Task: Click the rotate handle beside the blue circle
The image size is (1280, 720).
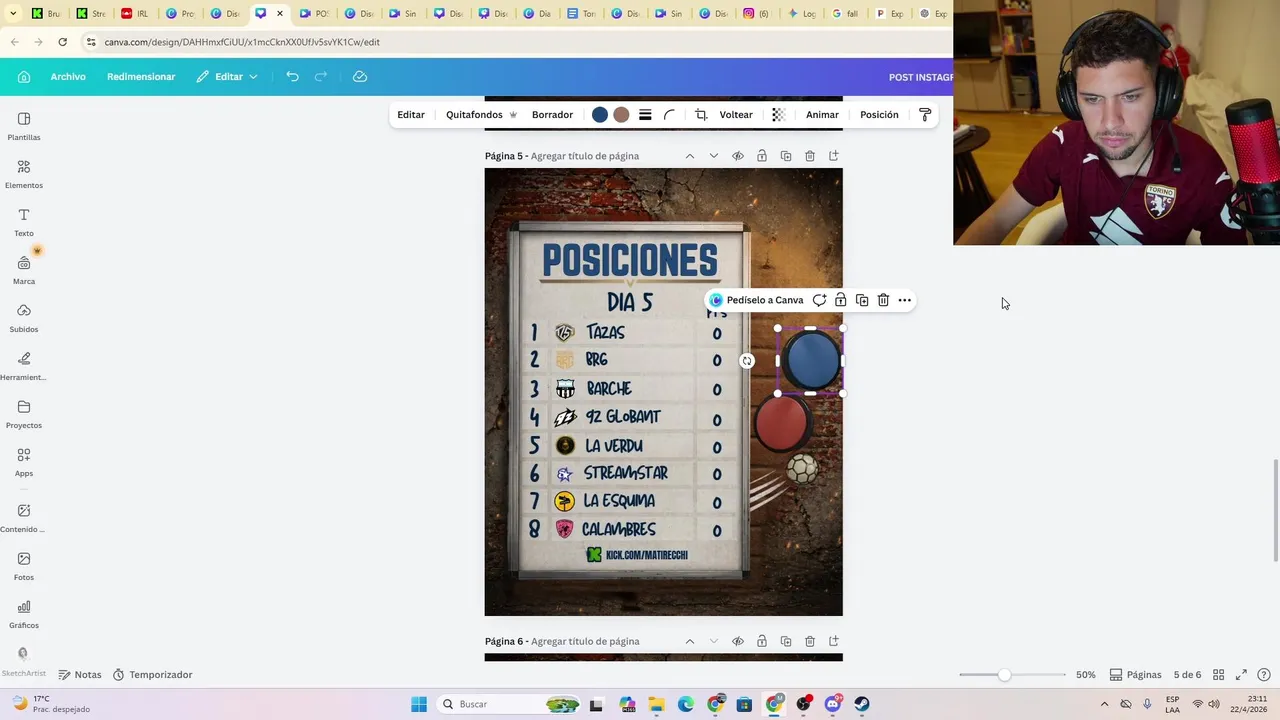Action: [x=747, y=361]
